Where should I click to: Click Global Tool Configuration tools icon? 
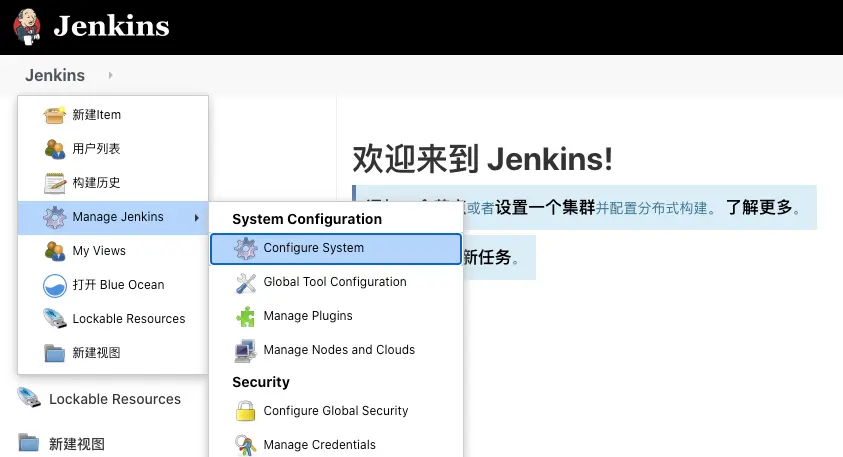coord(246,283)
